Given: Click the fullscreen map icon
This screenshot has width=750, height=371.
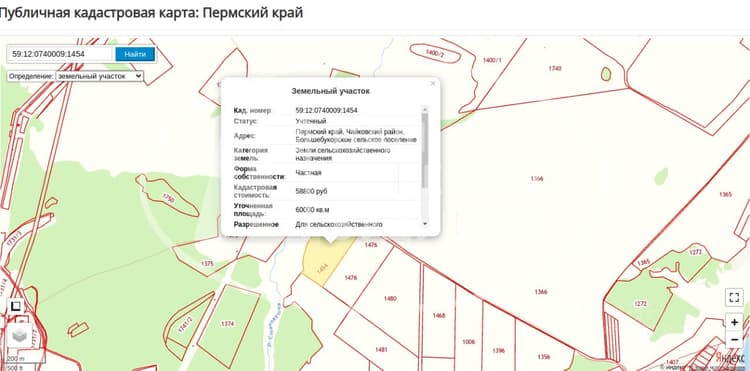Looking at the screenshot, I should click(734, 297).
